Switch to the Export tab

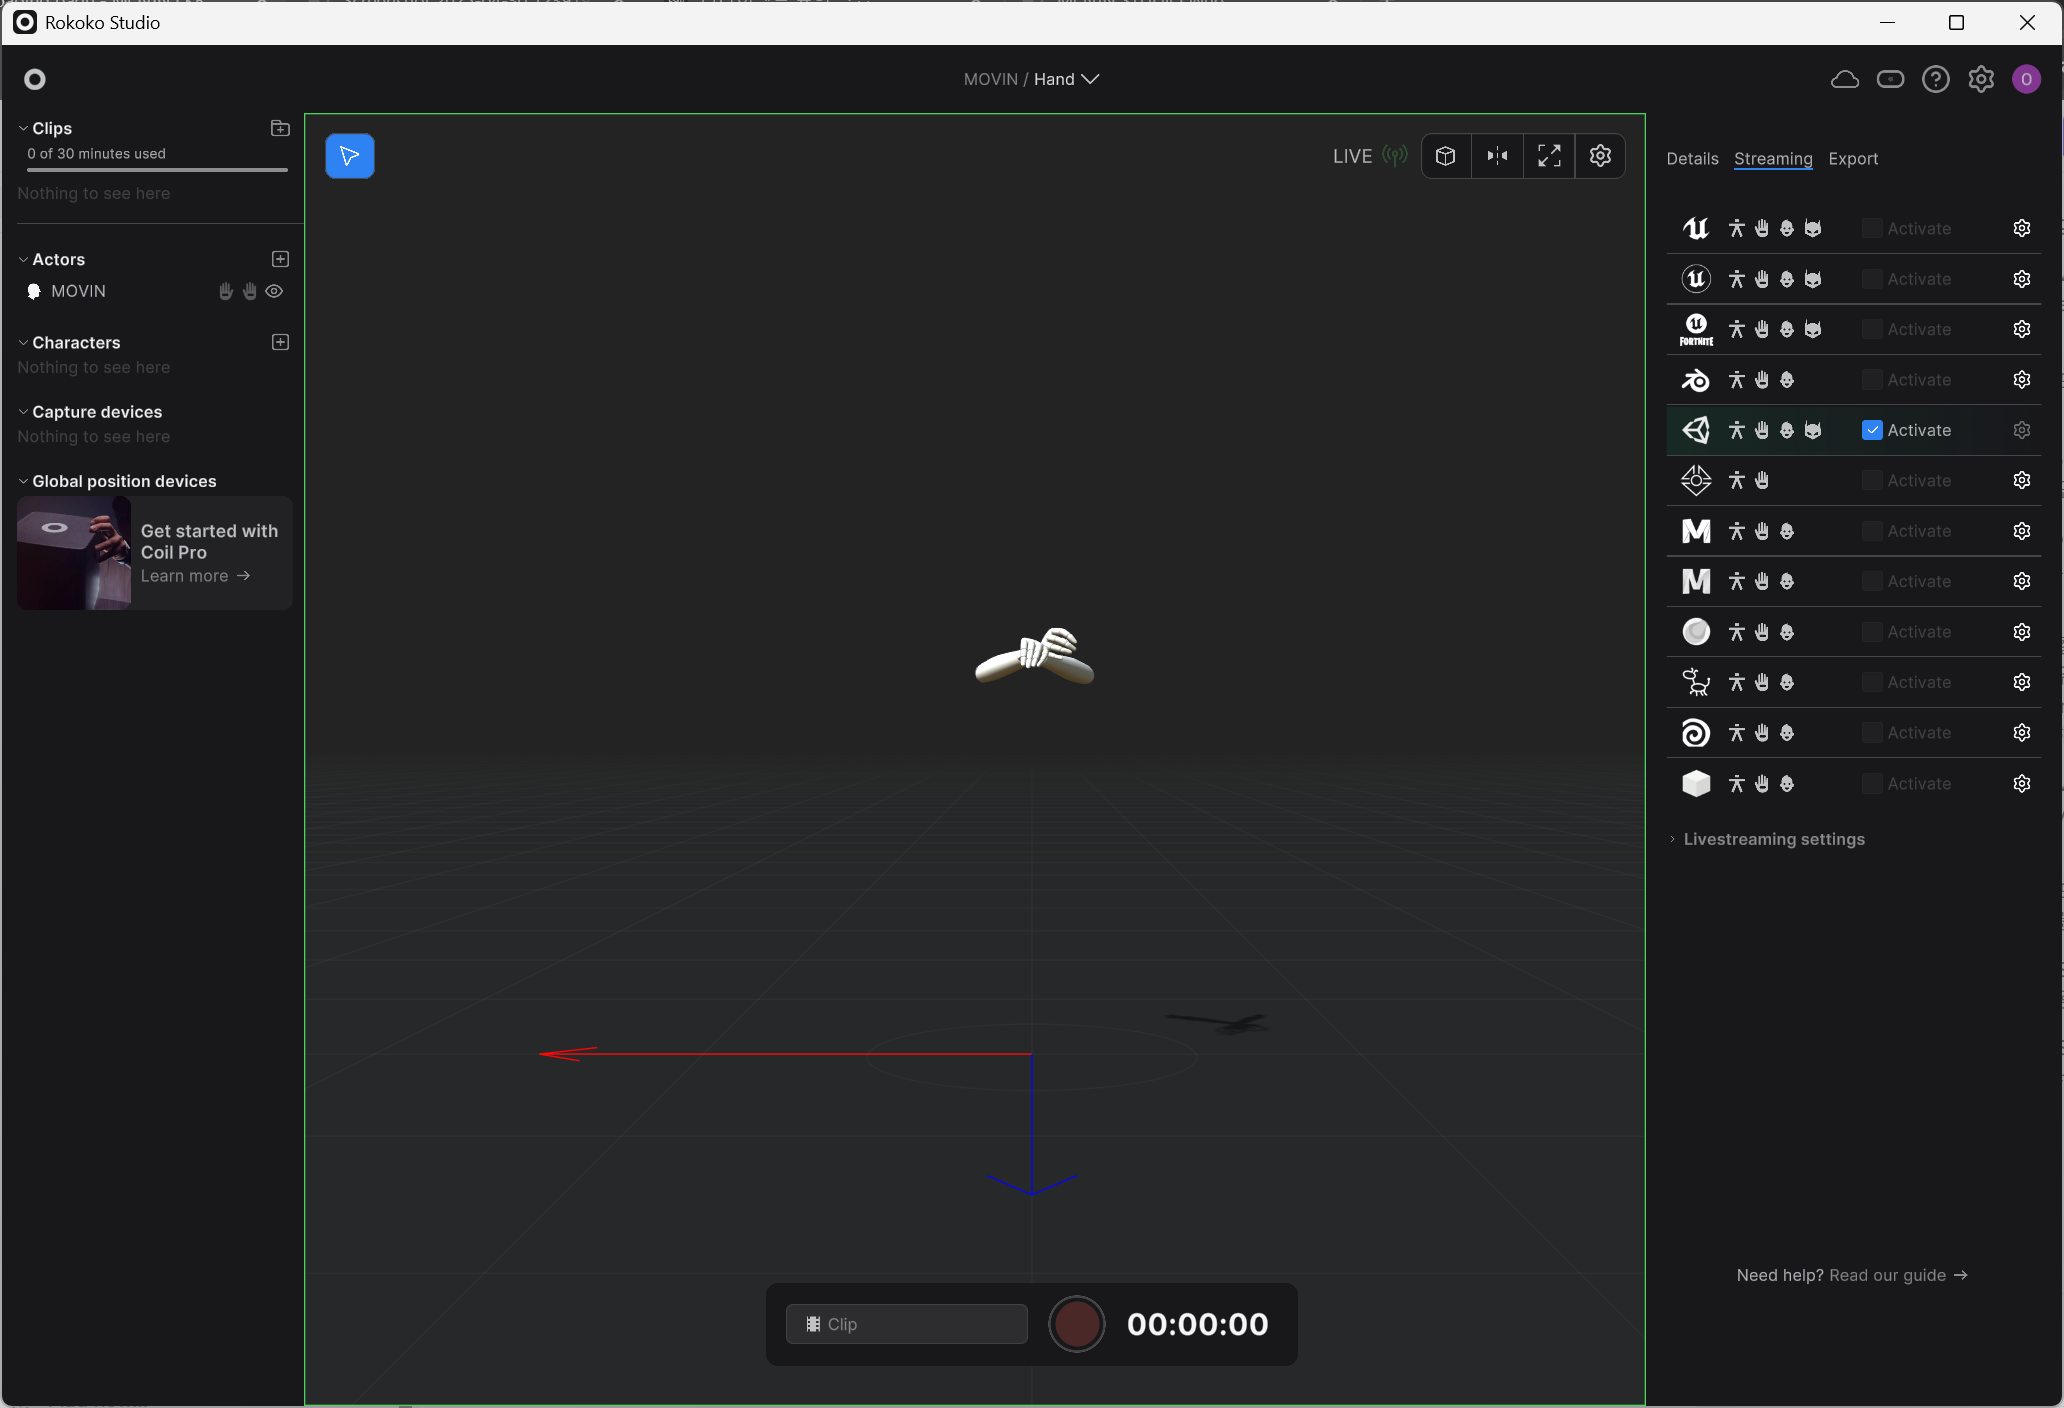[1852, 159]
